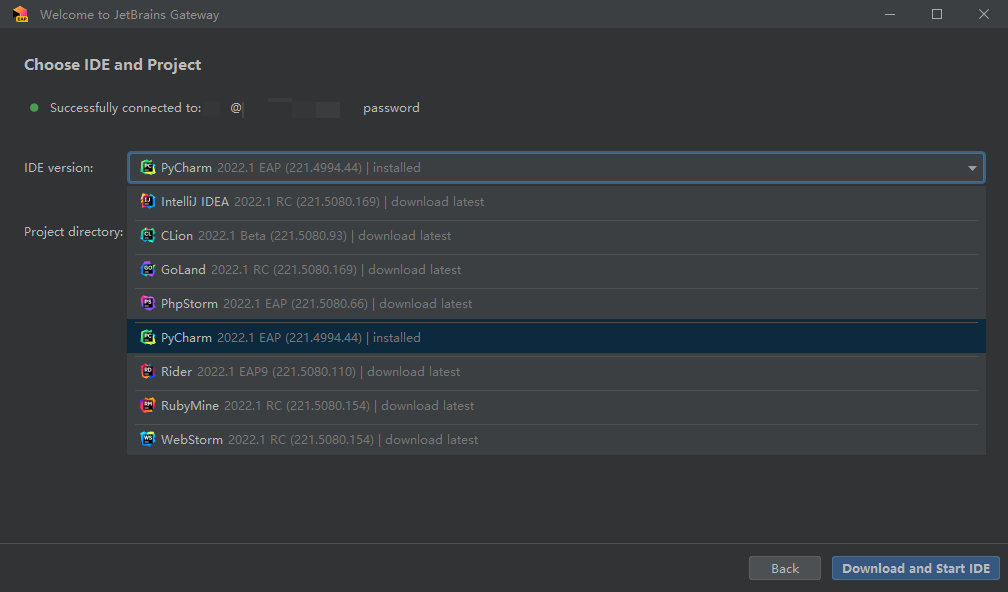Screen dimensions: 1008x592
Task: Choose Rider 2022.1 EAP9 from the list
Action: pos(556,372)
